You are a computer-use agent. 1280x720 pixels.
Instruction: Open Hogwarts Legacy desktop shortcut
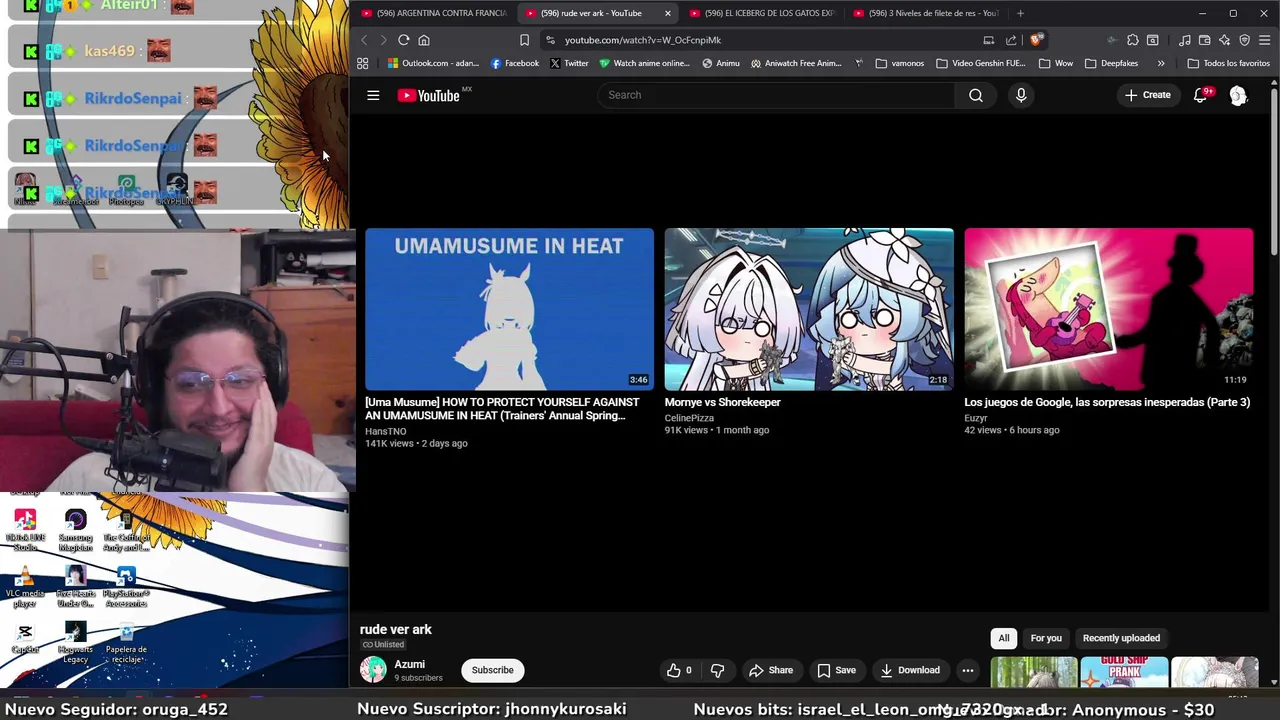coord(76,643)
